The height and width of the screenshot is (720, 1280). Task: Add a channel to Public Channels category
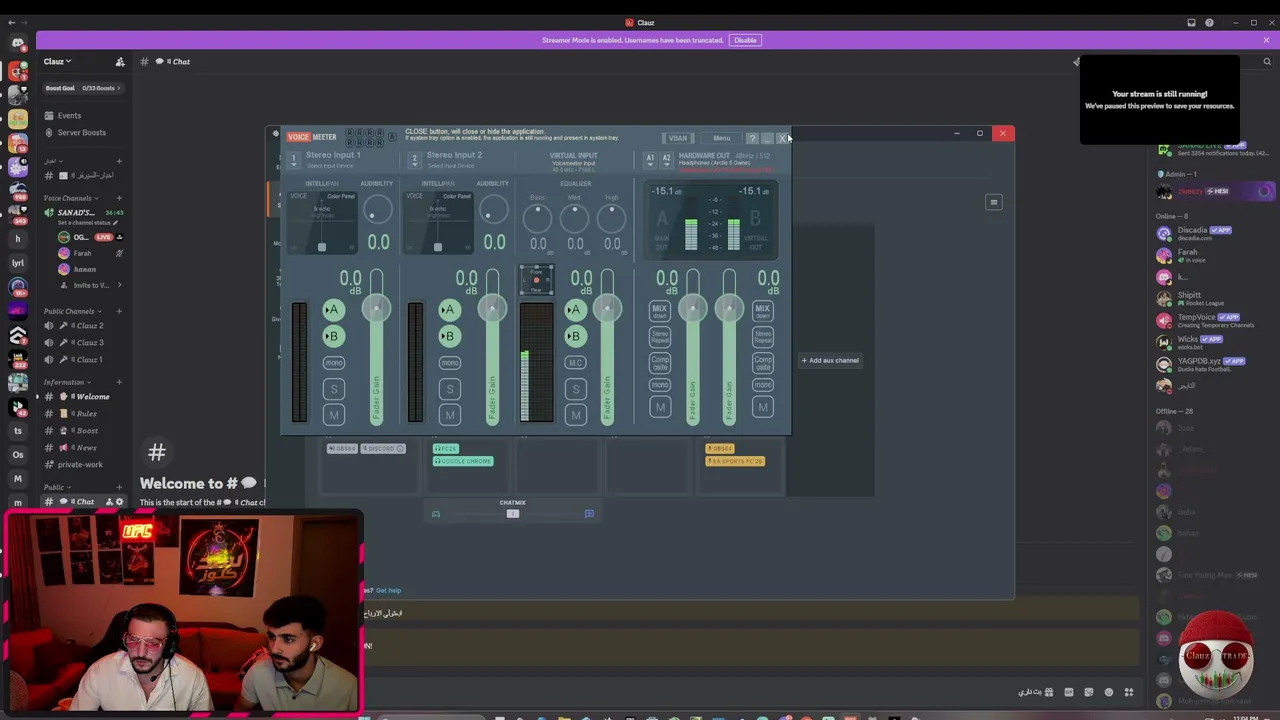pos(119,311)
